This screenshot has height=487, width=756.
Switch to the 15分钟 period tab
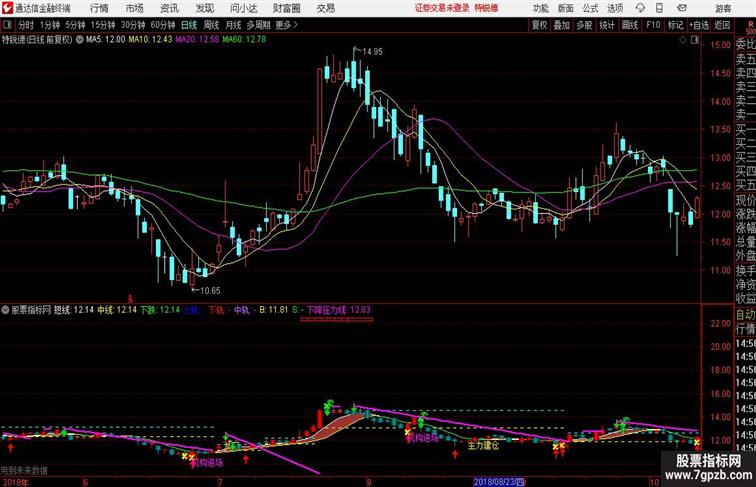pyautogui.click(x=103, y=25)
